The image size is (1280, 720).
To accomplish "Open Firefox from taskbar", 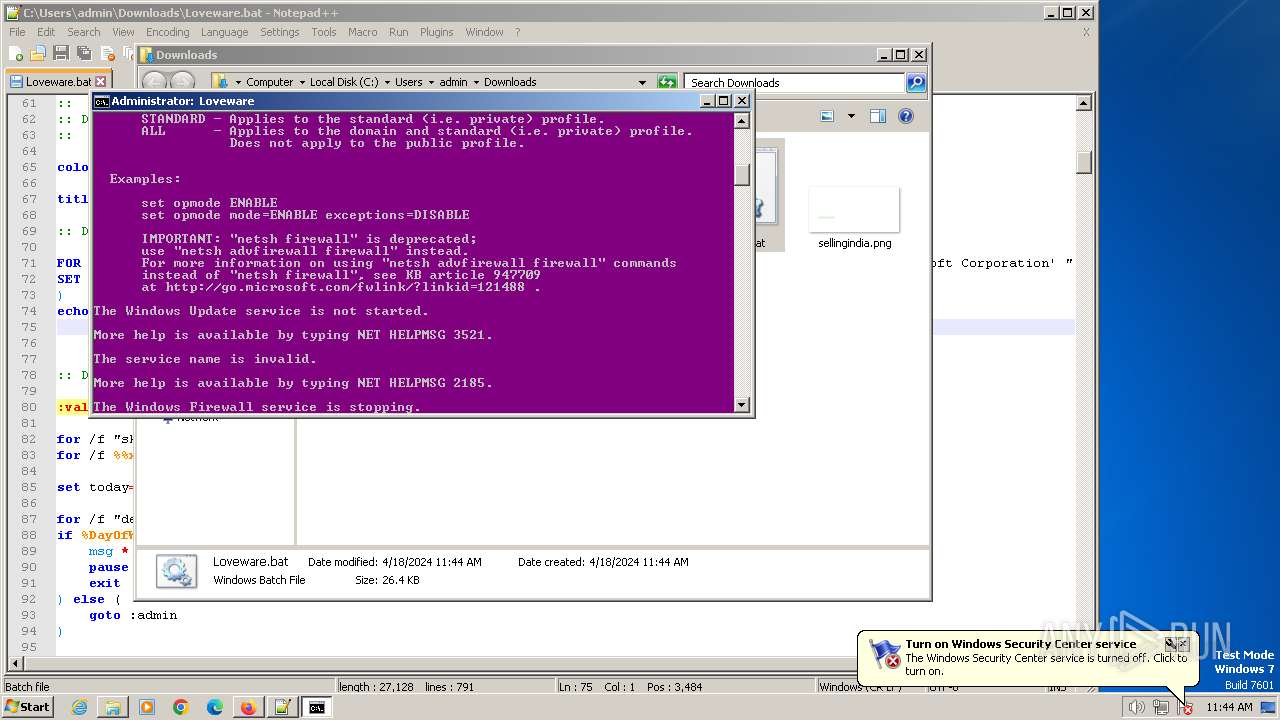I will [248, 707].
